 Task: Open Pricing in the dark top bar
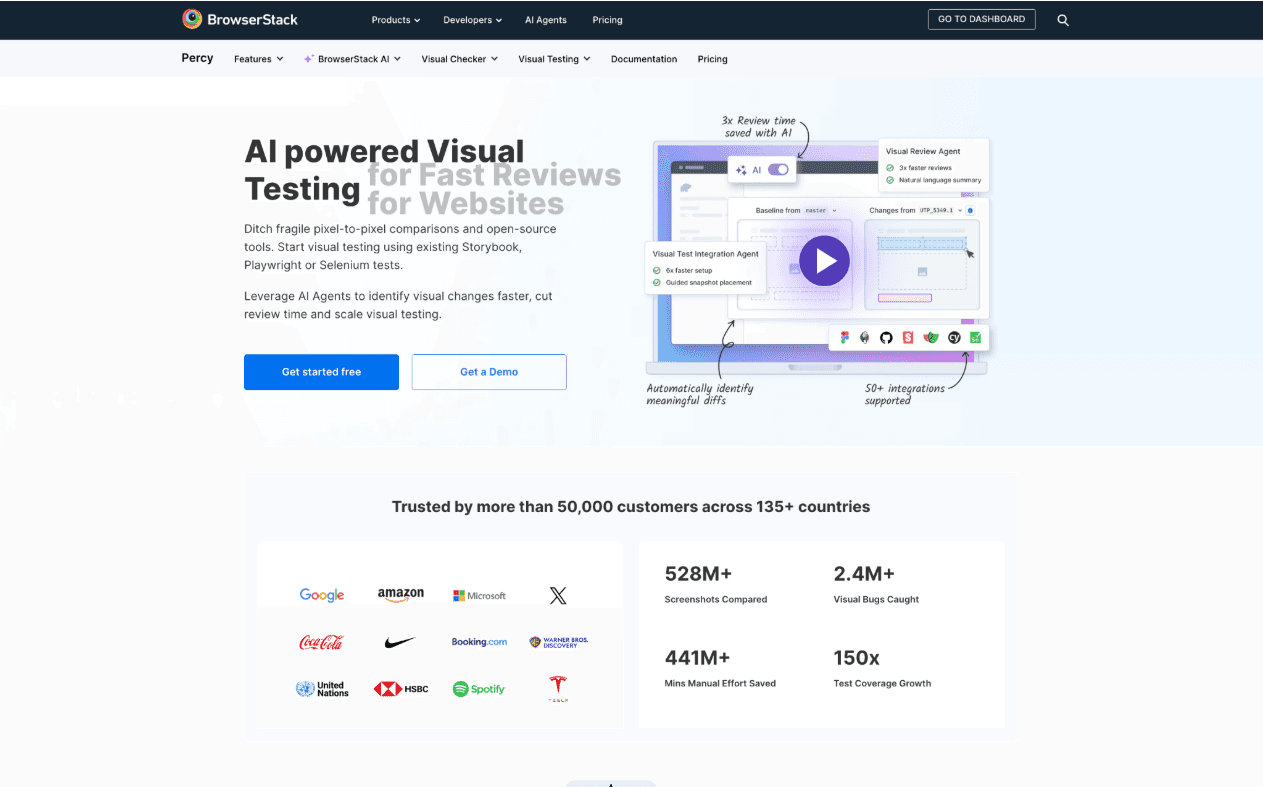(x=607, y=20)
